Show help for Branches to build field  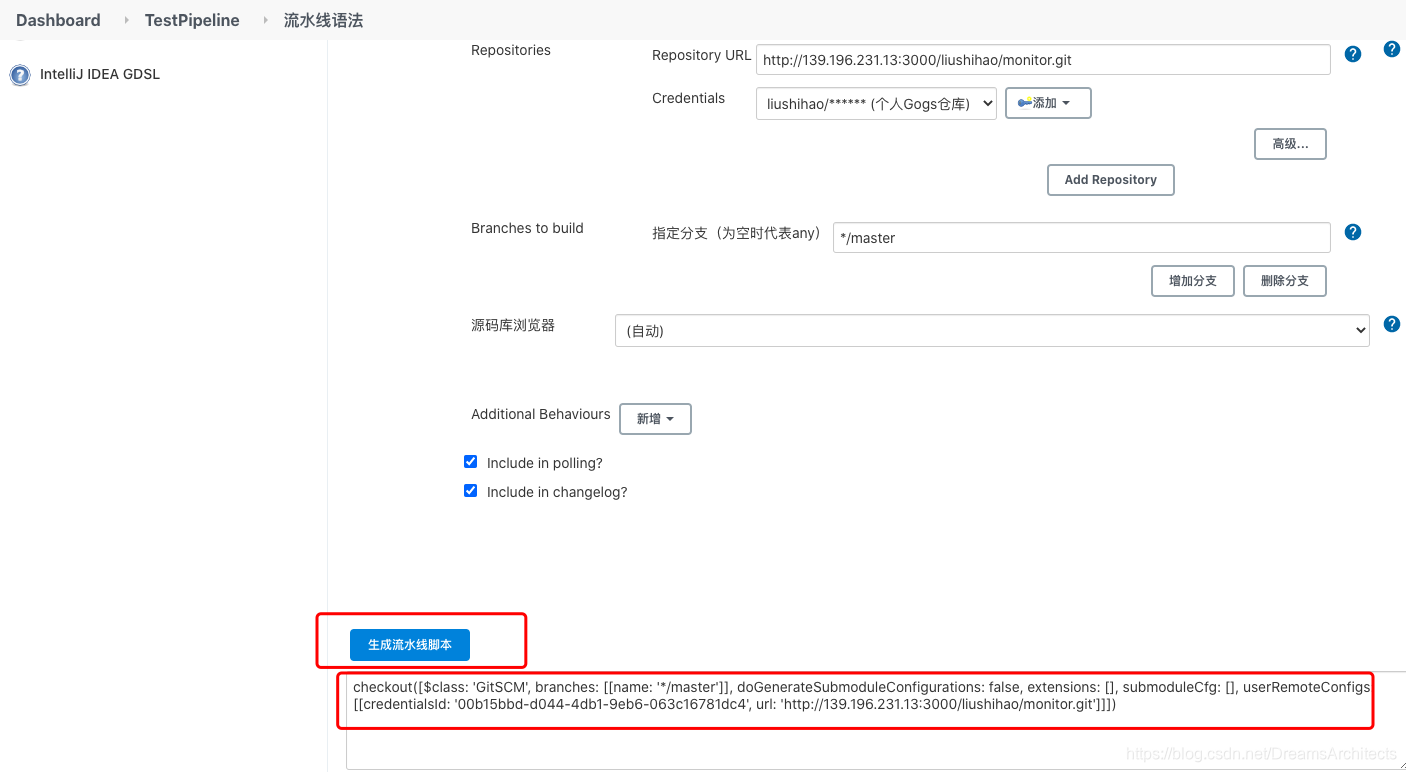tap(1353, 232)
